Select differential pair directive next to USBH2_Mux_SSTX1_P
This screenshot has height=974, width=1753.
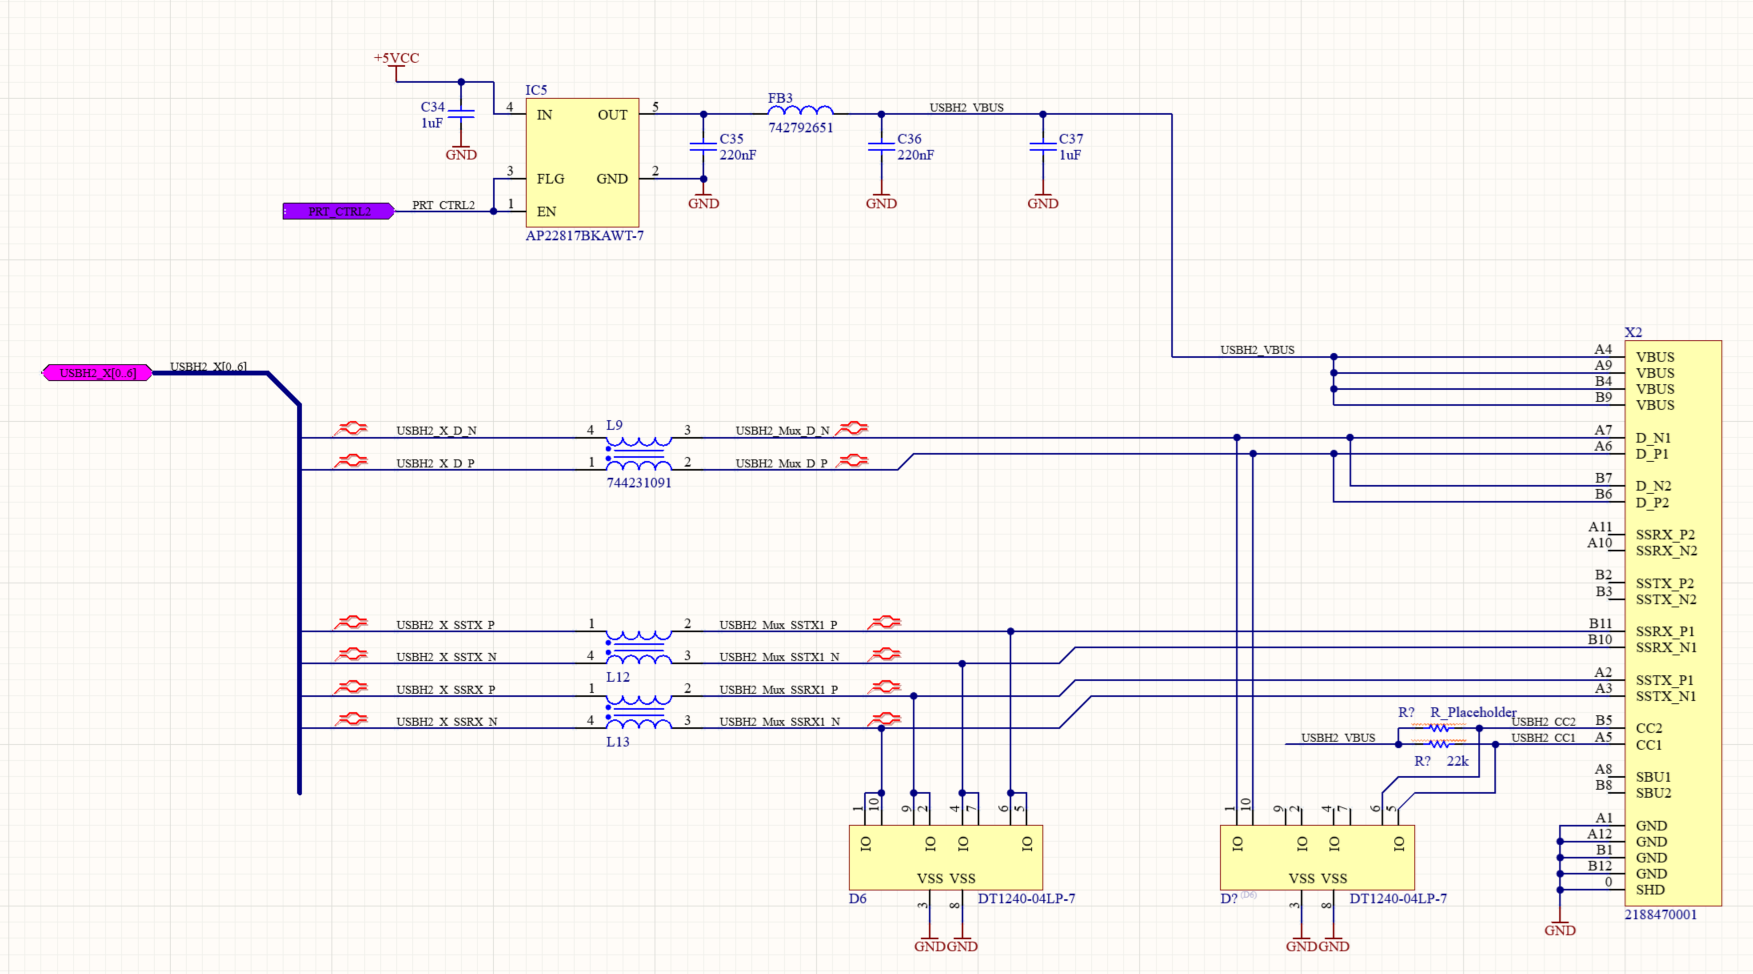(884, 623)
